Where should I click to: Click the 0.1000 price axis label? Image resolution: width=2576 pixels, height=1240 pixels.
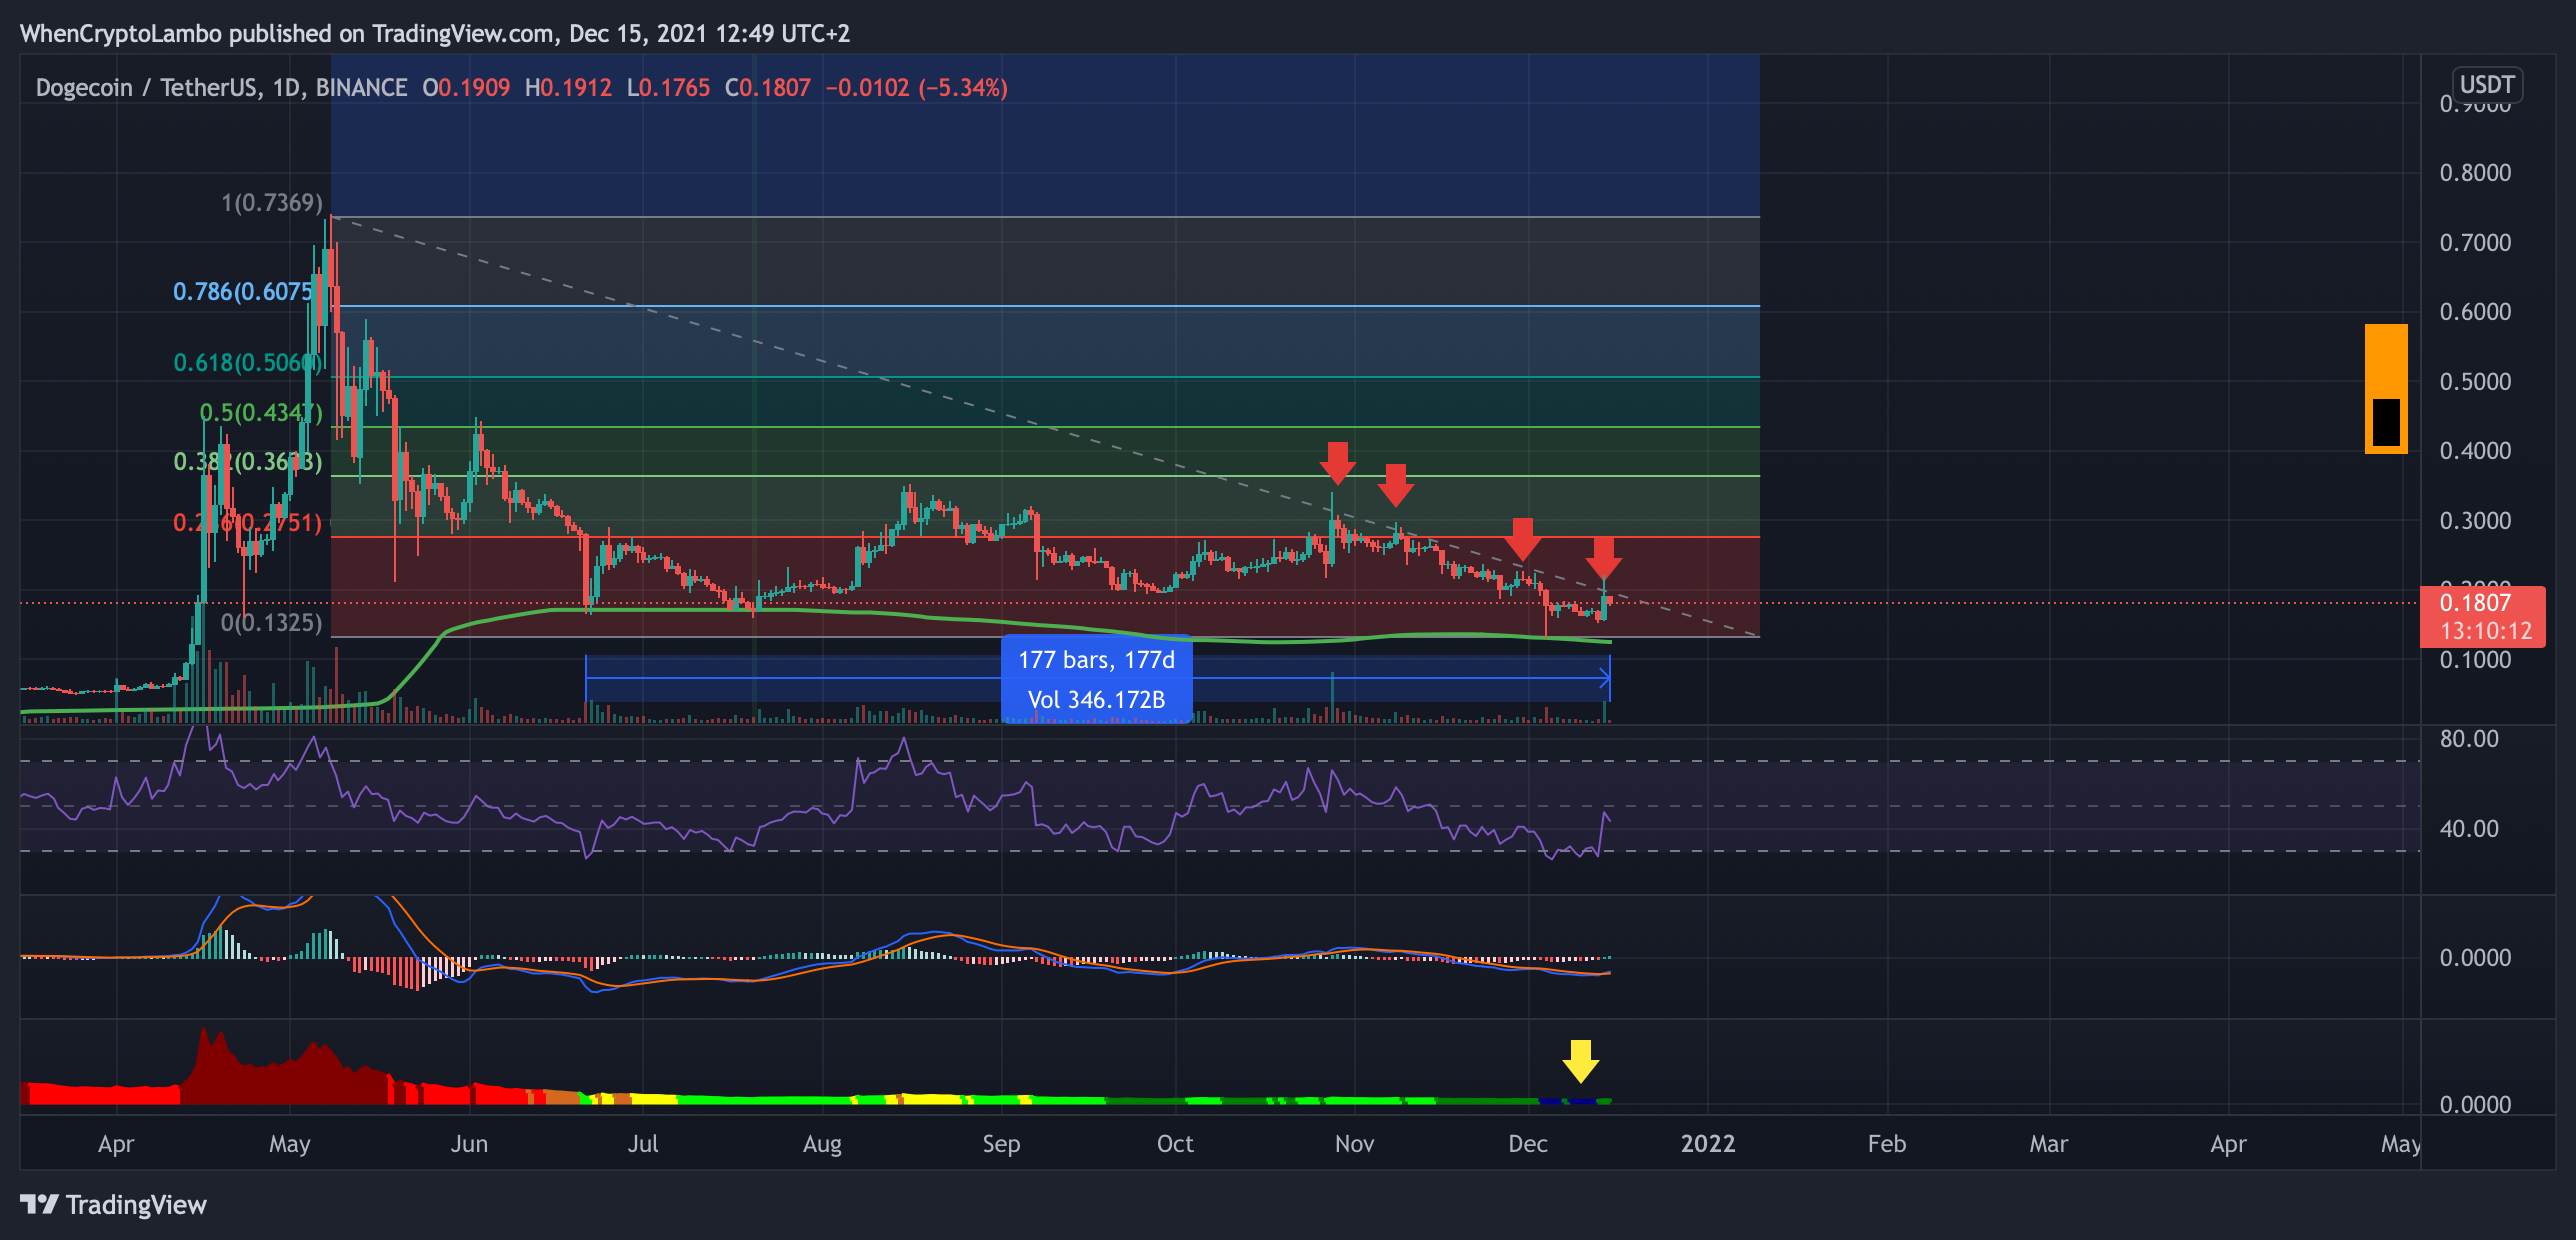[x=2475, y=660]
